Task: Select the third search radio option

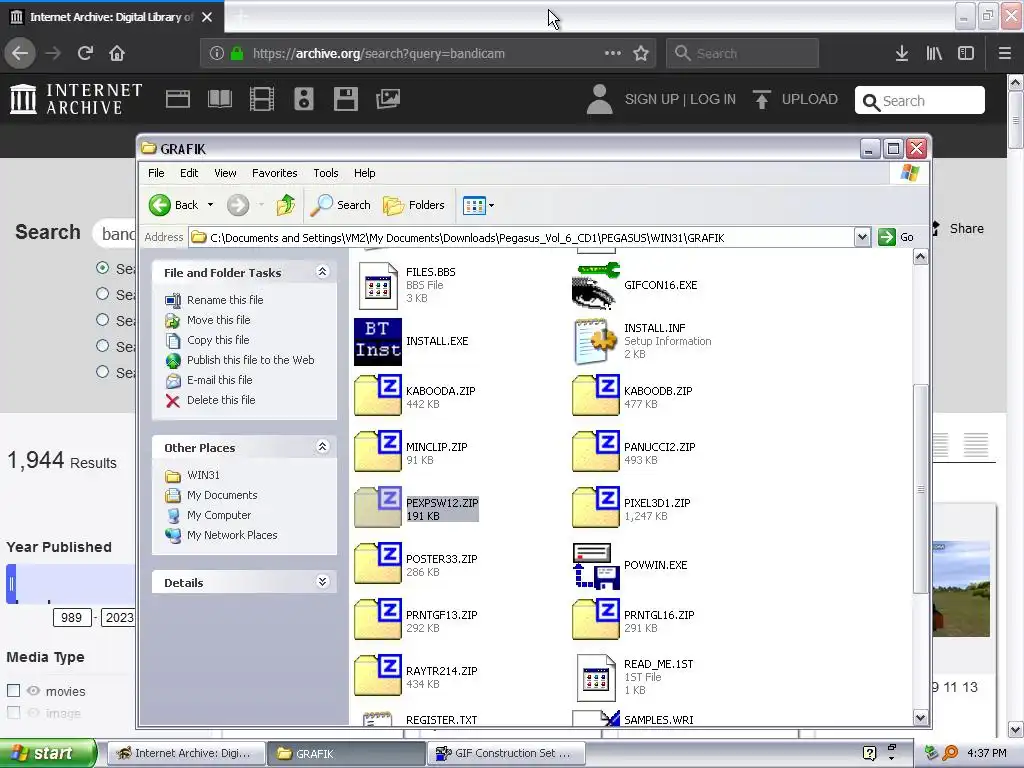Action: coord(103,320)
